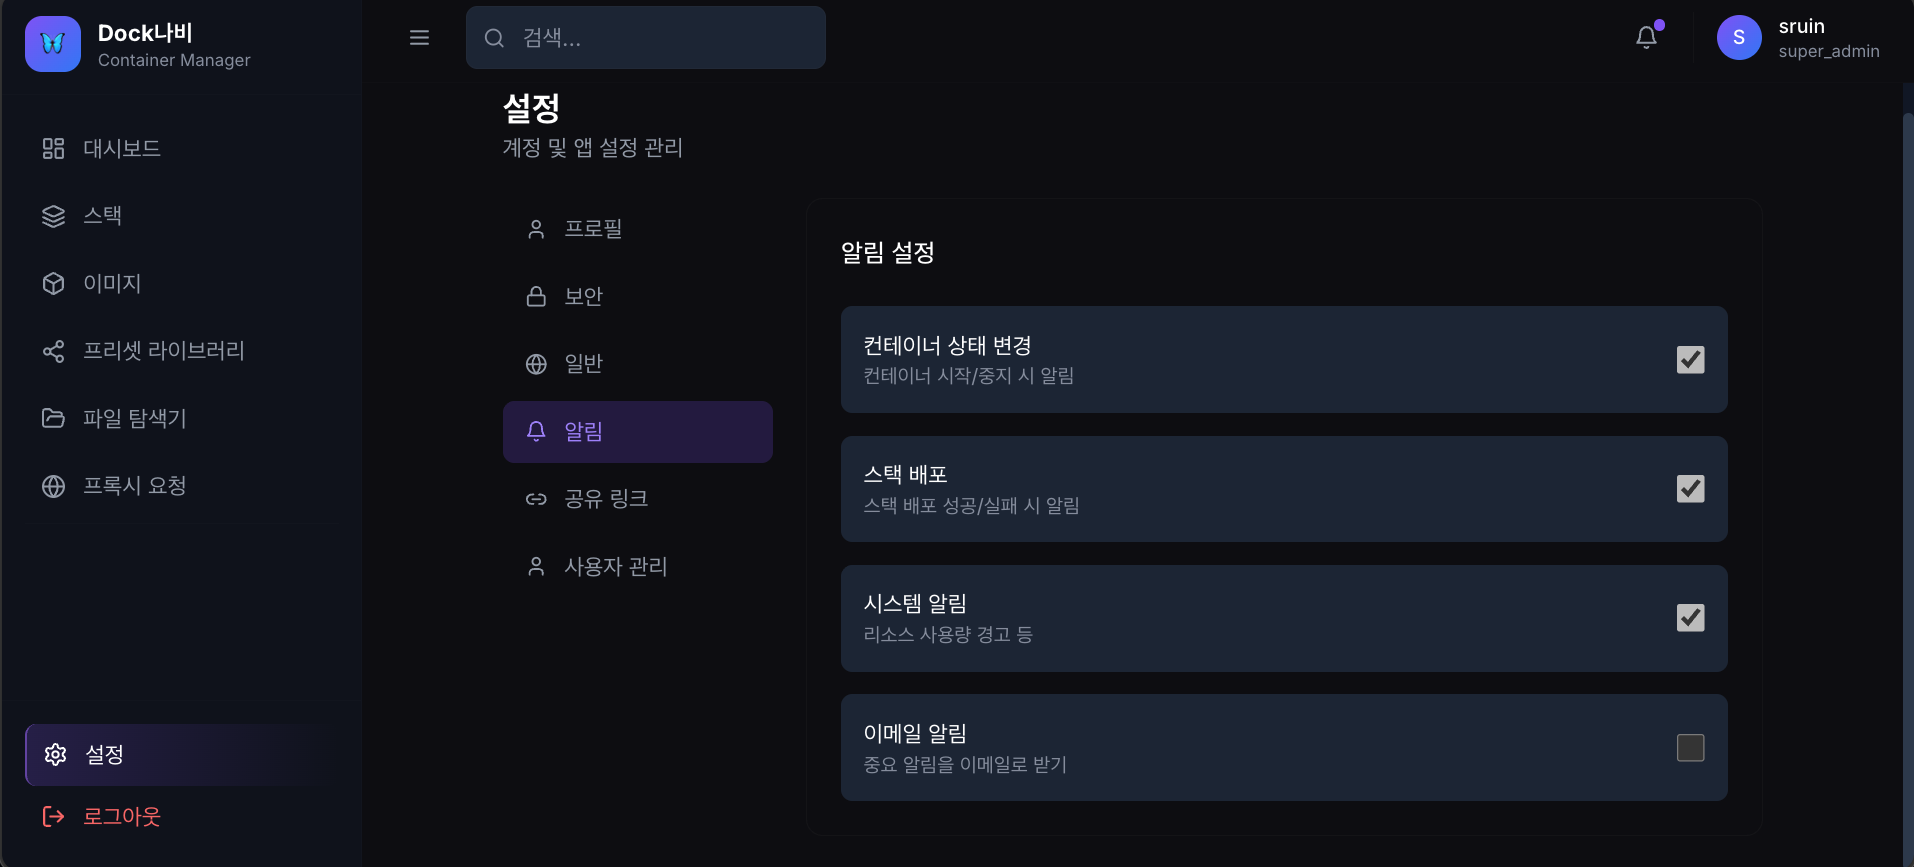Open 프리셋 라이브러리 via its share icon
1914x867 pixels.
[x=53, y=351]
